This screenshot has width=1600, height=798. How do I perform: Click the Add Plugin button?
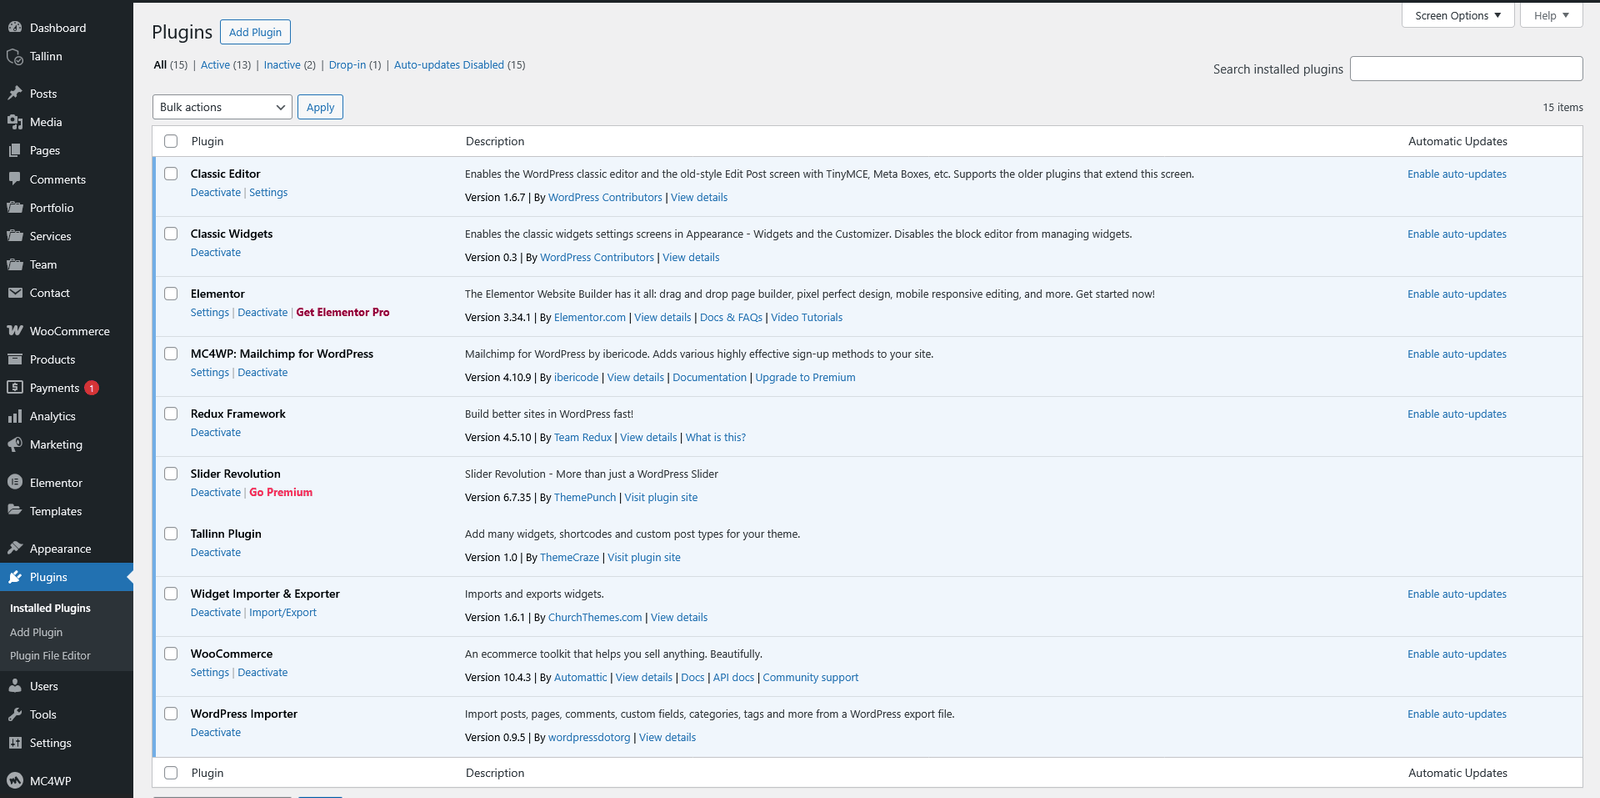point(255,32)
